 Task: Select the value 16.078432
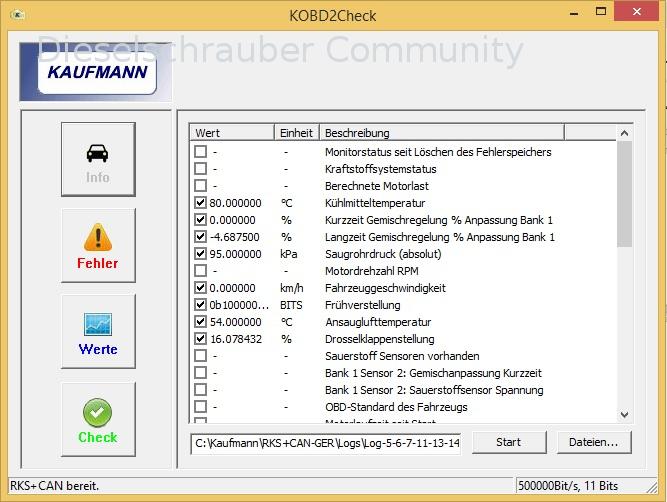(236, 339)
